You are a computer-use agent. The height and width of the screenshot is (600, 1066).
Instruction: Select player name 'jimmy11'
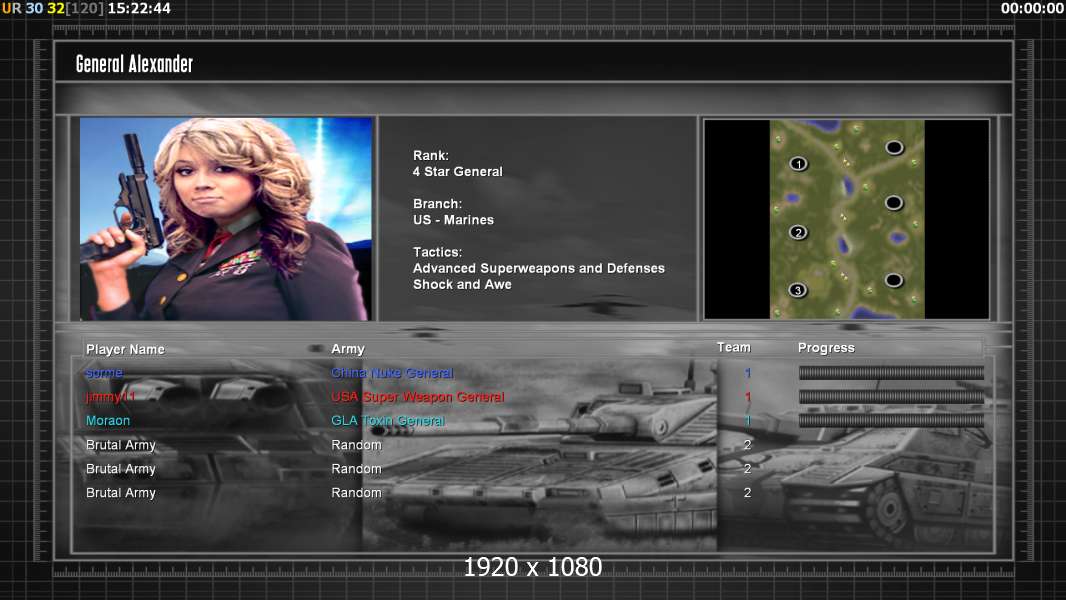[111, 397]
